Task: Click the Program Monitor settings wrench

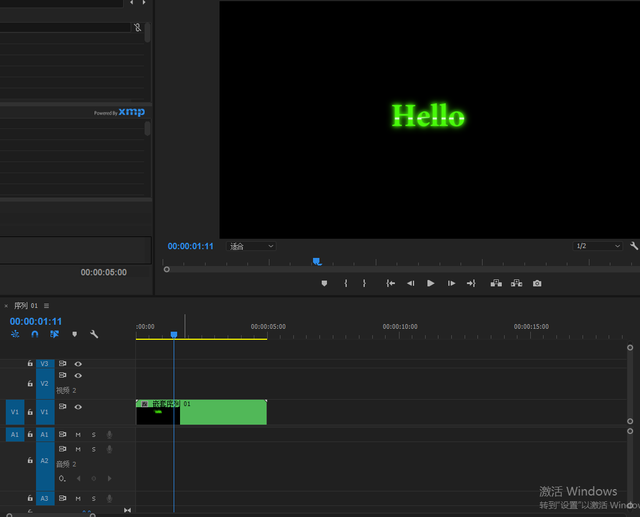Action: pyautogui.click(x=633, y=246)
